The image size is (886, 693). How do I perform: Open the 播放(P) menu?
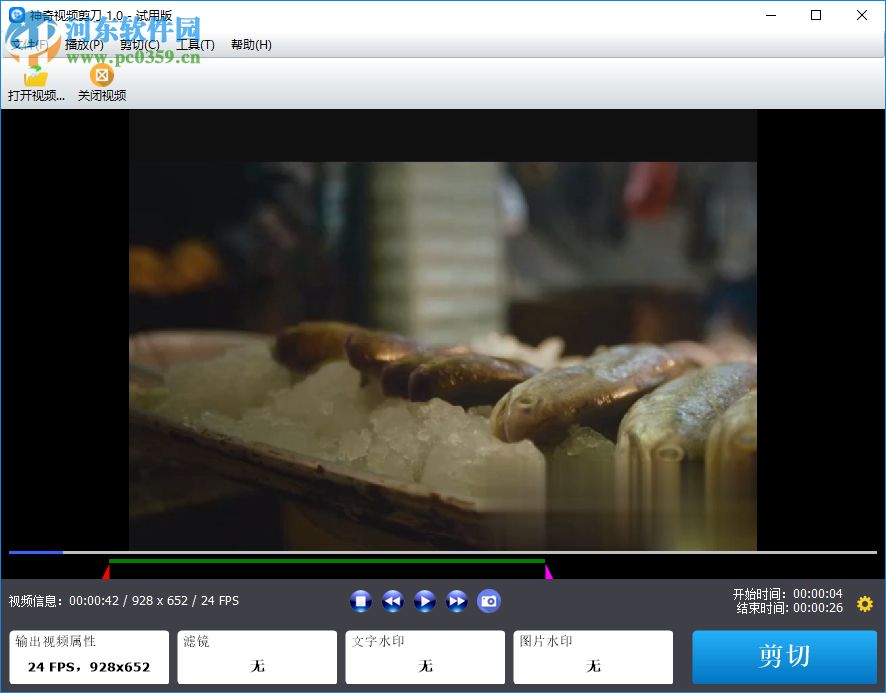[84, 45]
